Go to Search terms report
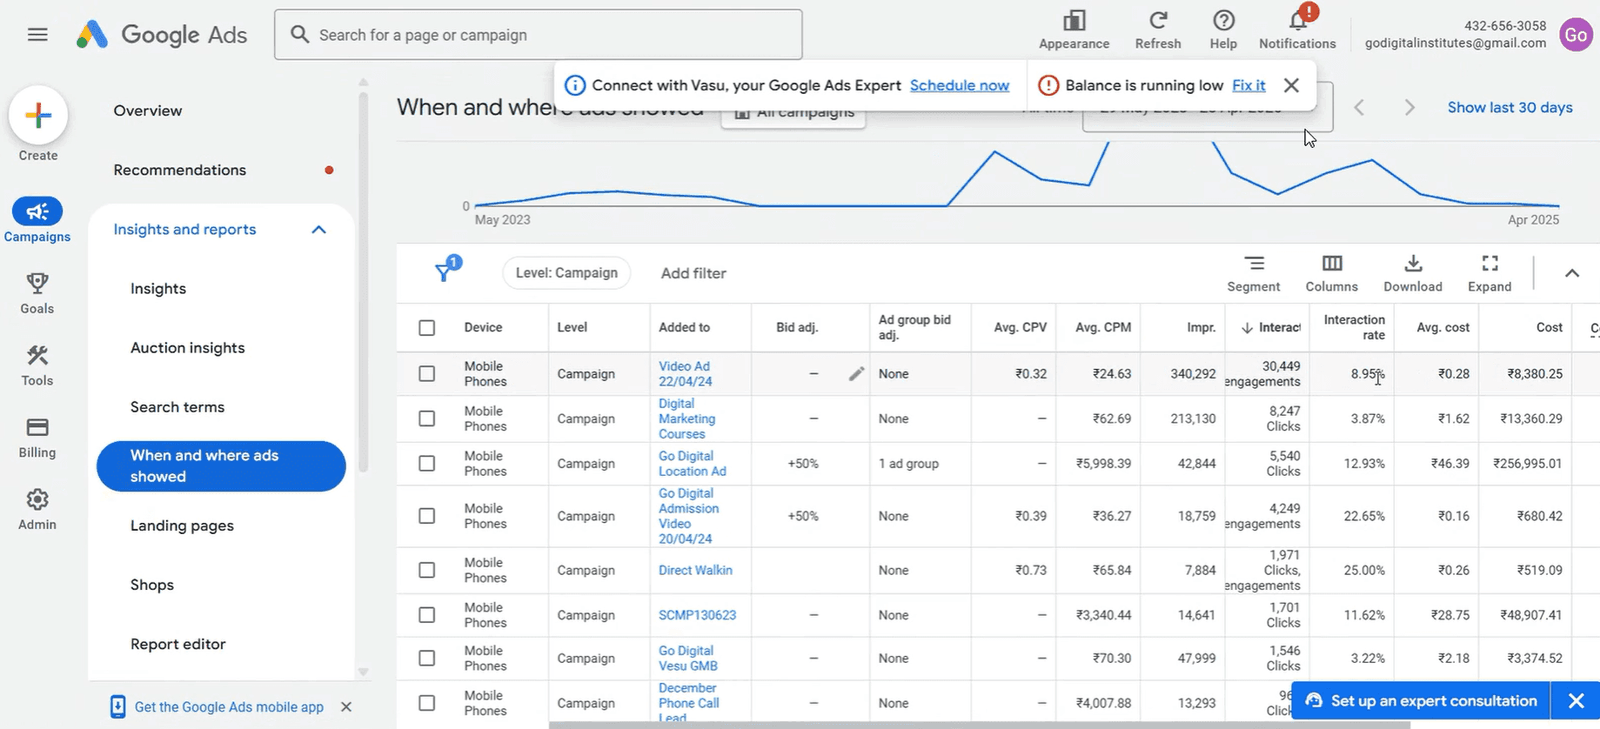The height and width of the screenshot is (729, 1600). click(x=177, y=407)
